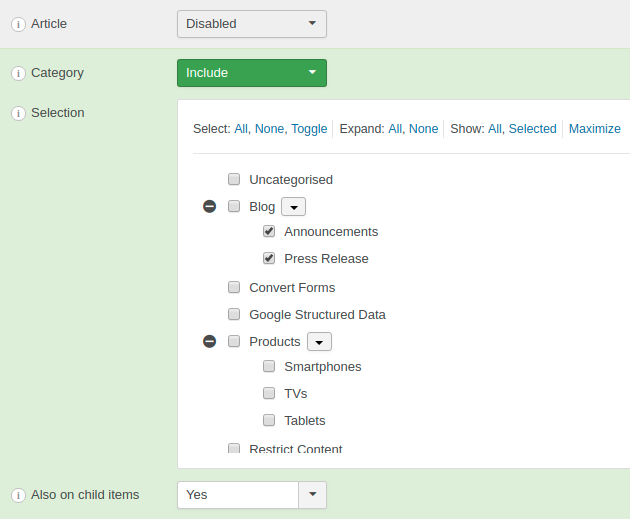
Task: Click the Toggle selection link
Action: (x=309, y=129)
